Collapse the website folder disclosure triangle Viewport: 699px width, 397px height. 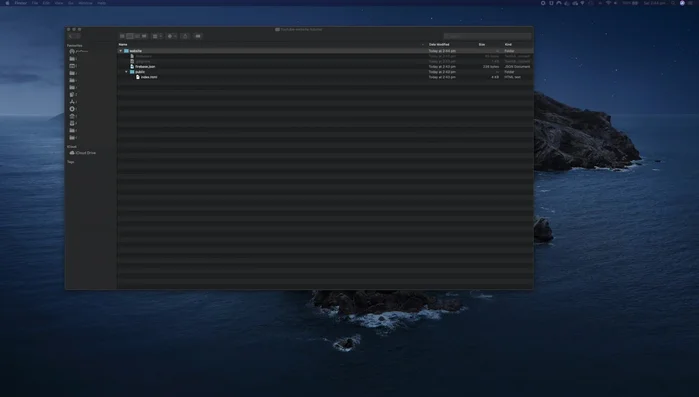(x=120, y=51)
